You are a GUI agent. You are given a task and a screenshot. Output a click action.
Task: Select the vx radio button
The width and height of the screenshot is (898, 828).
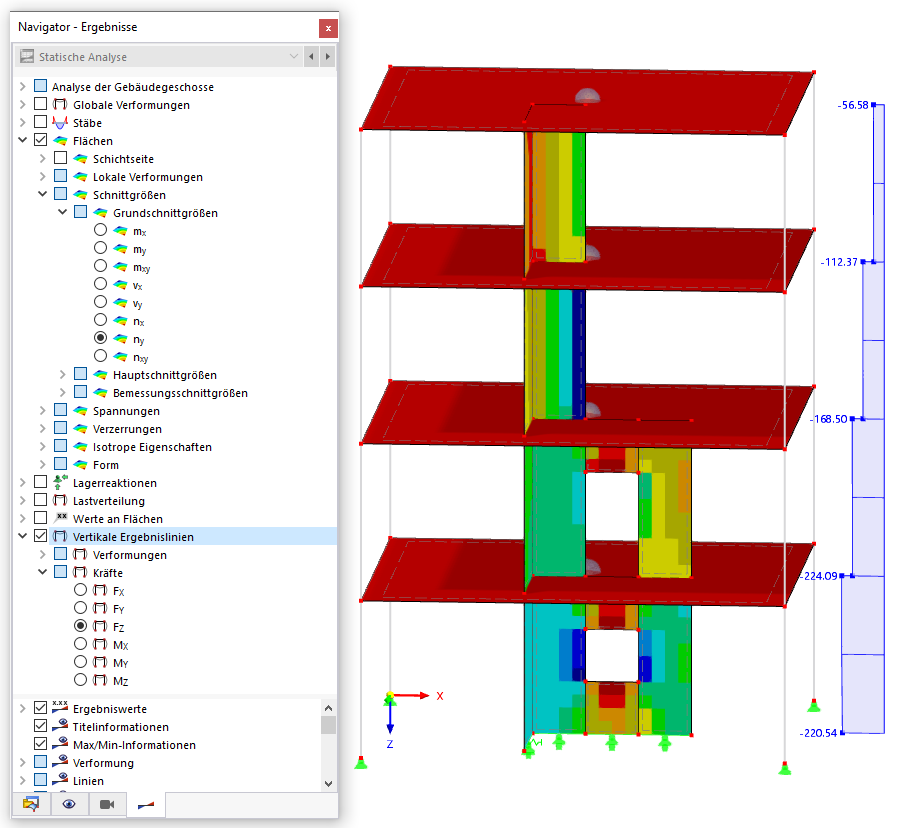pyautogui.click(x=100, y=284)
